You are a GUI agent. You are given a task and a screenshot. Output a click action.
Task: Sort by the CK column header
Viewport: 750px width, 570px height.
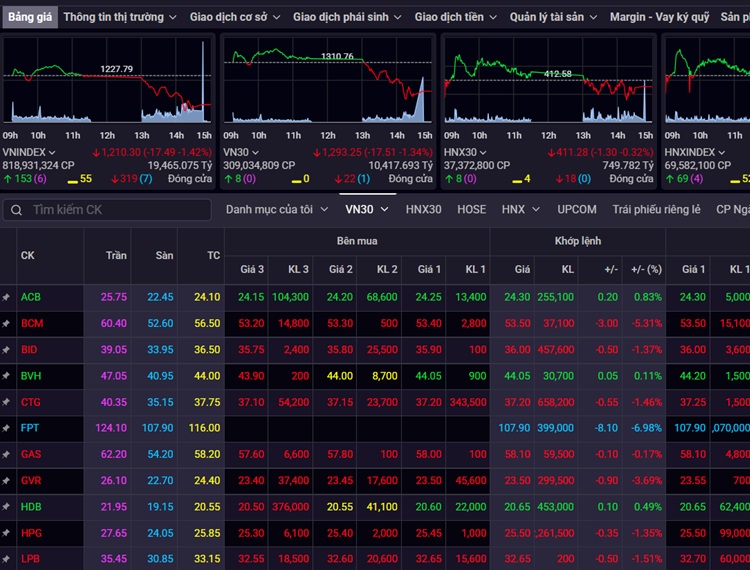(x=27, y=256)
